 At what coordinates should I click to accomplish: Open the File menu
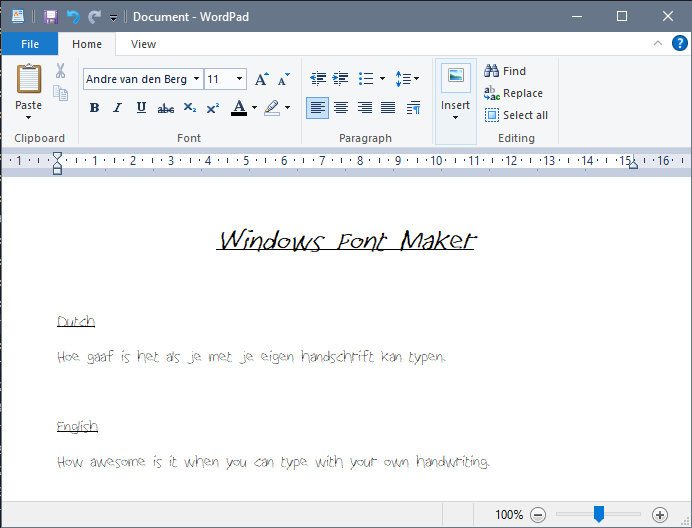(30, 44)
